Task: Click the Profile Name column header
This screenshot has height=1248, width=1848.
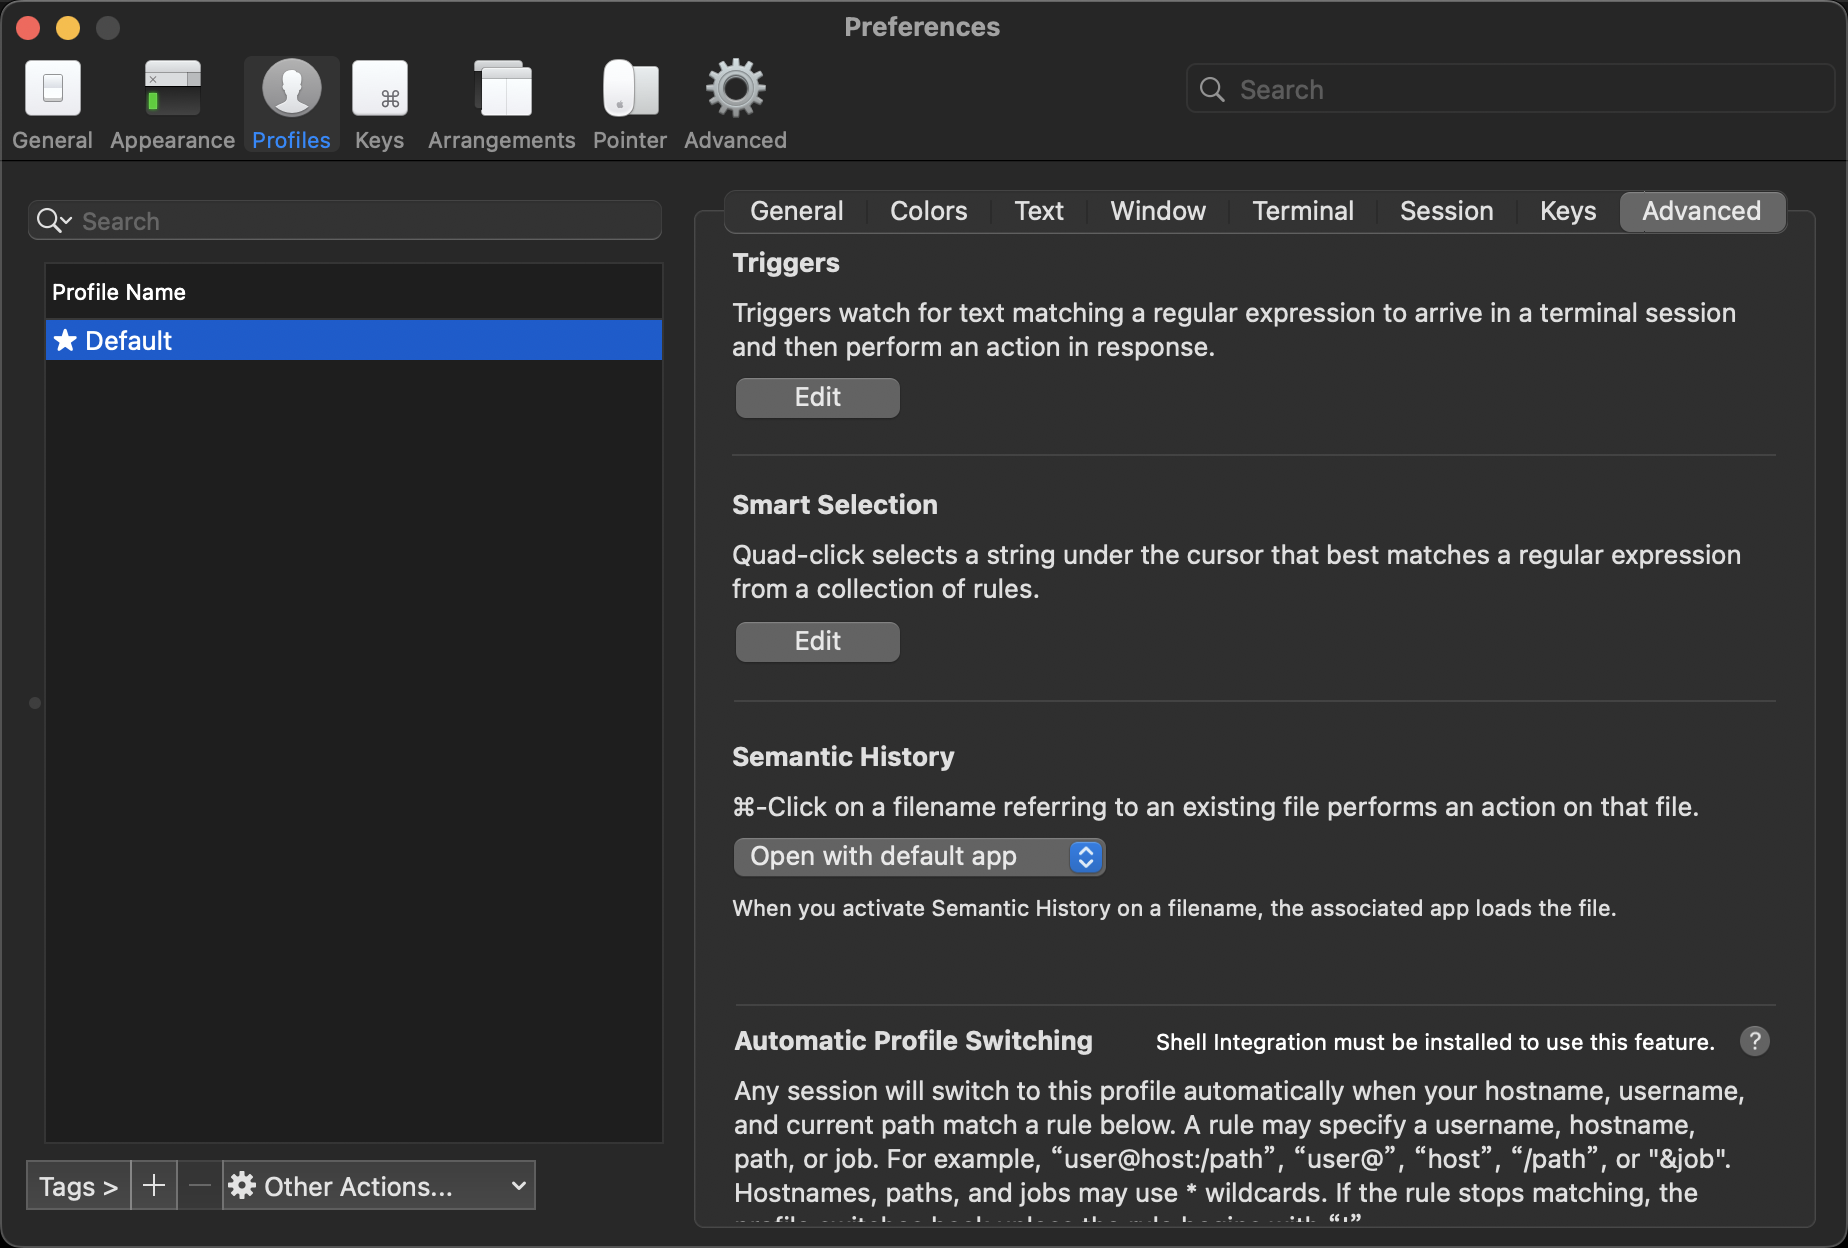Action: point(354,292)
